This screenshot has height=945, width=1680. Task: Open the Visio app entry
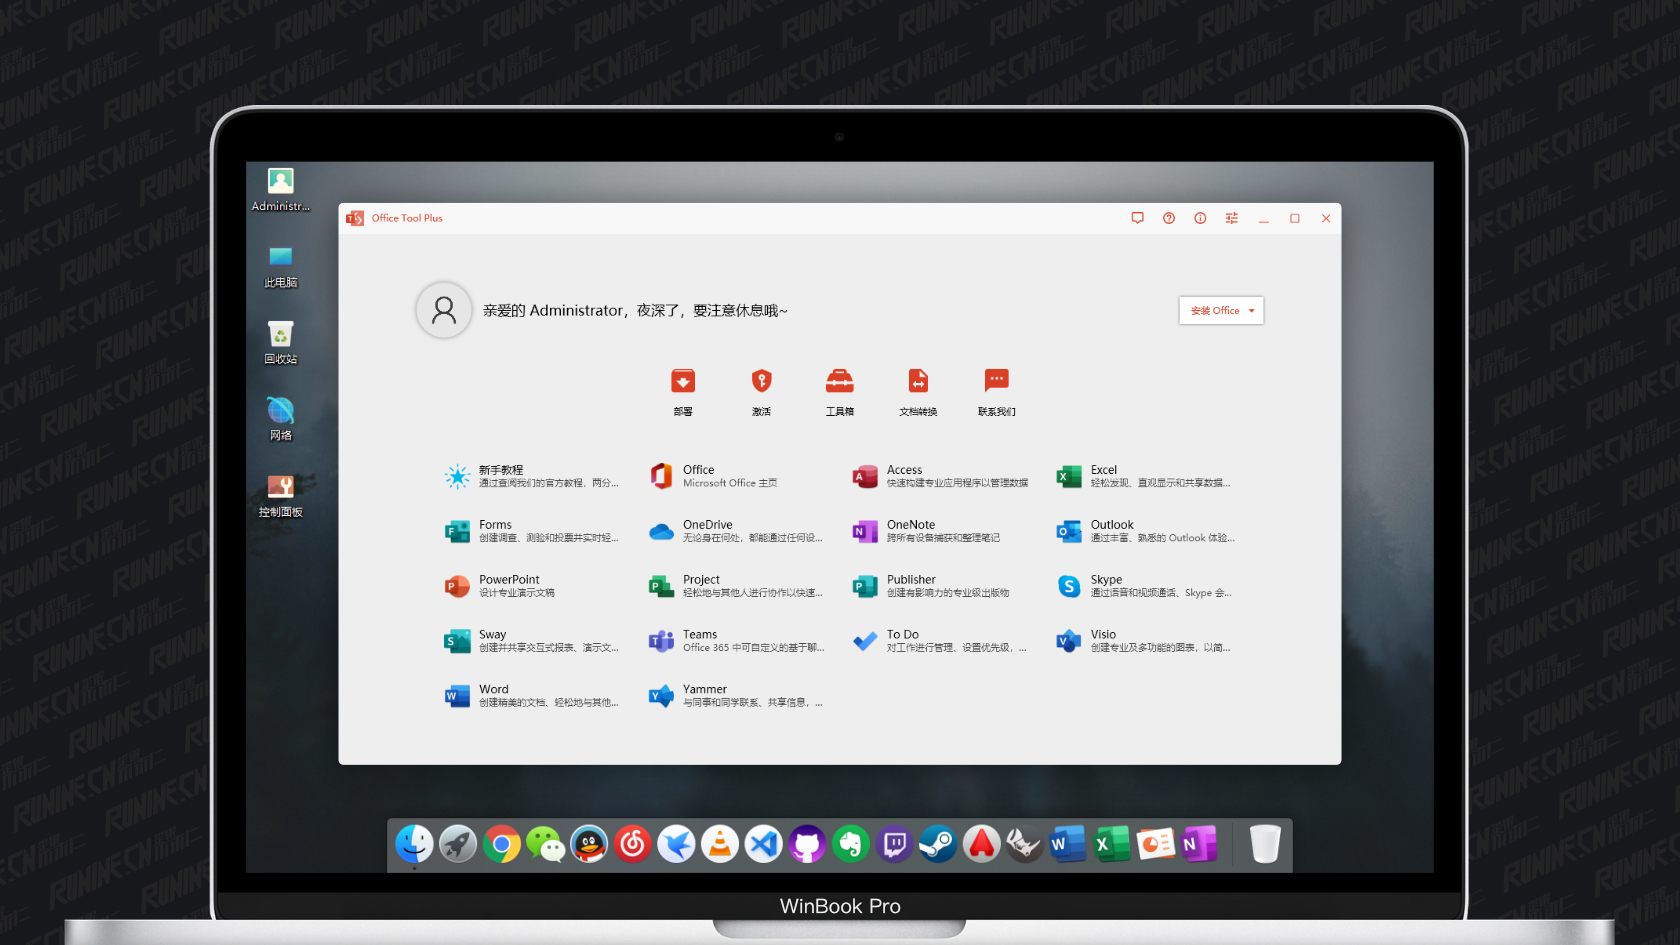(1144, 641)
